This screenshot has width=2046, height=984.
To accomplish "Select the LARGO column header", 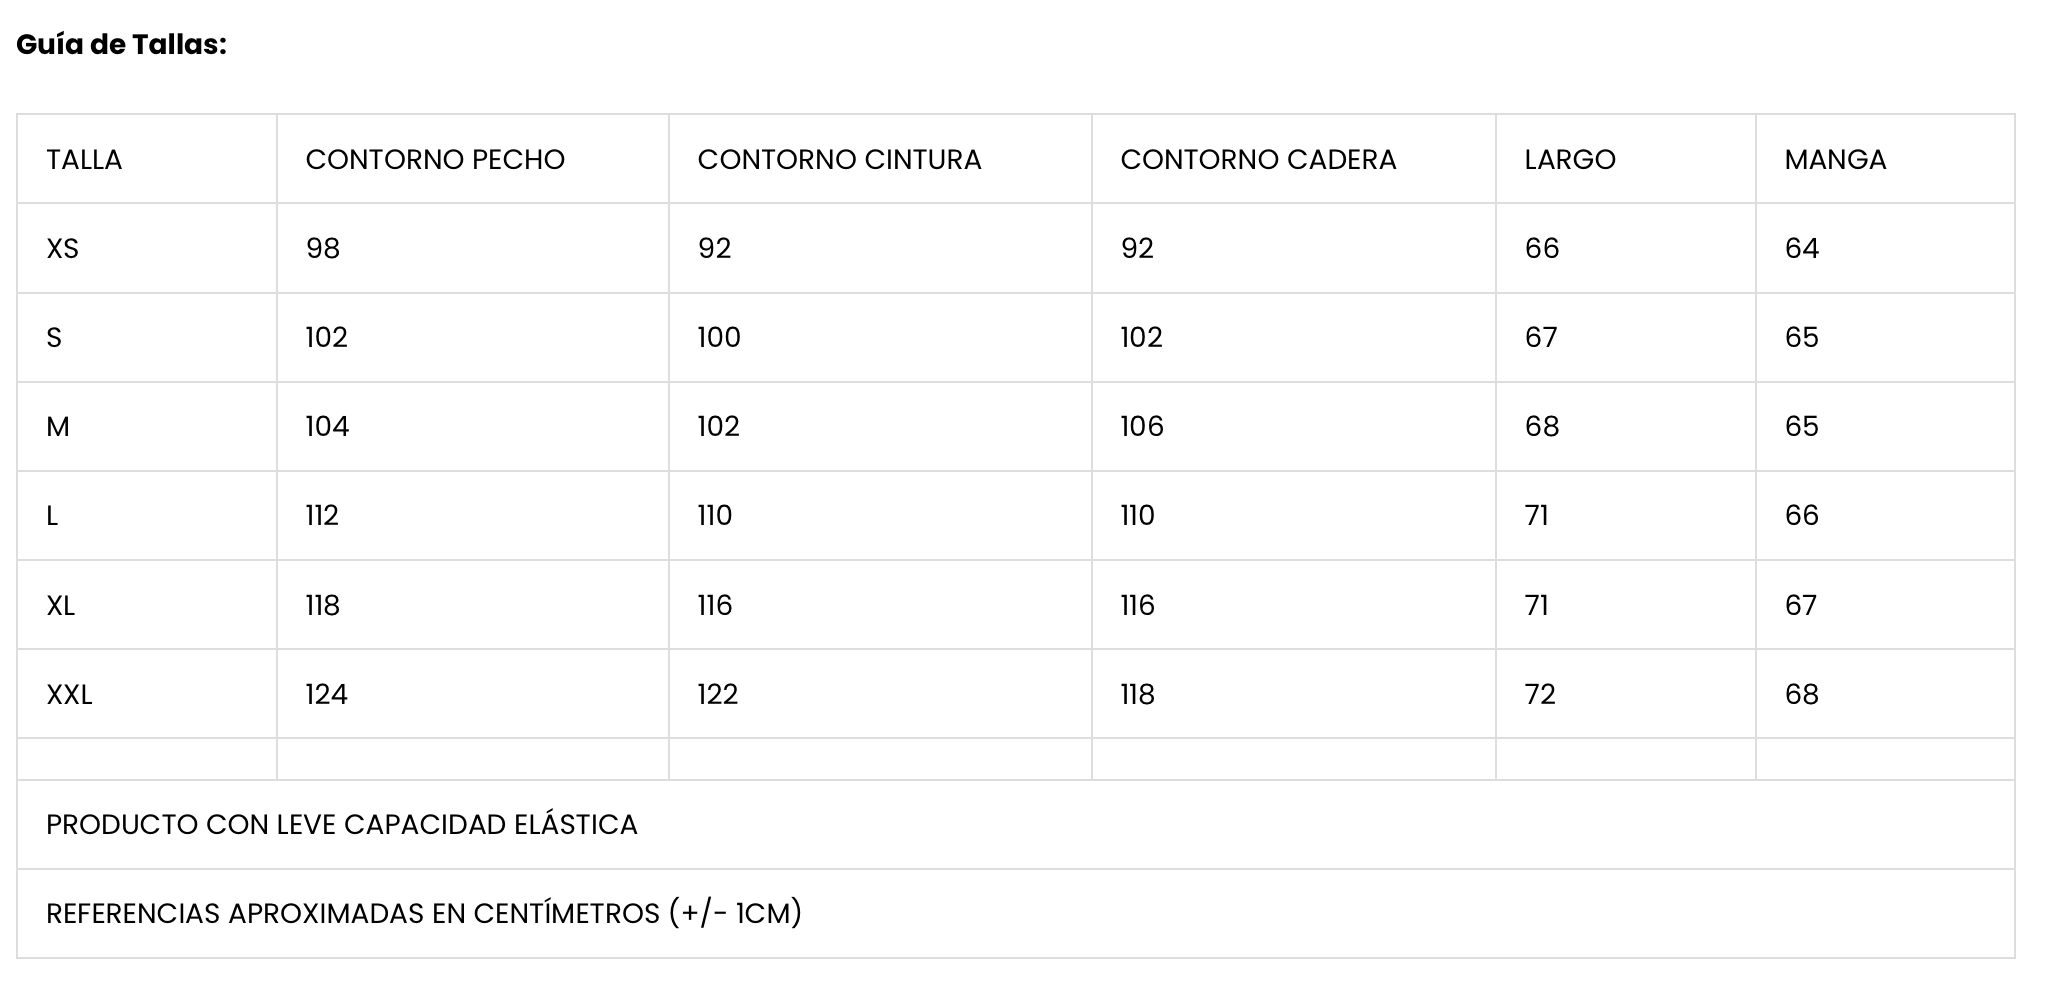I will coord(1570,160).
